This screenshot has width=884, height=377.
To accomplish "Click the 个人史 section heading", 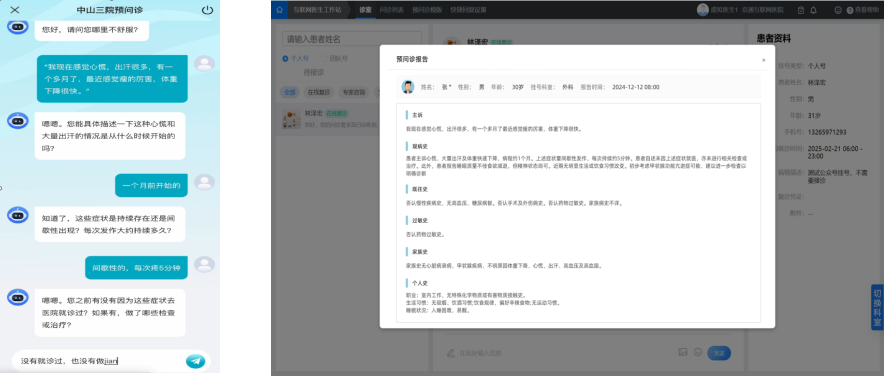I will click(420, 283).
